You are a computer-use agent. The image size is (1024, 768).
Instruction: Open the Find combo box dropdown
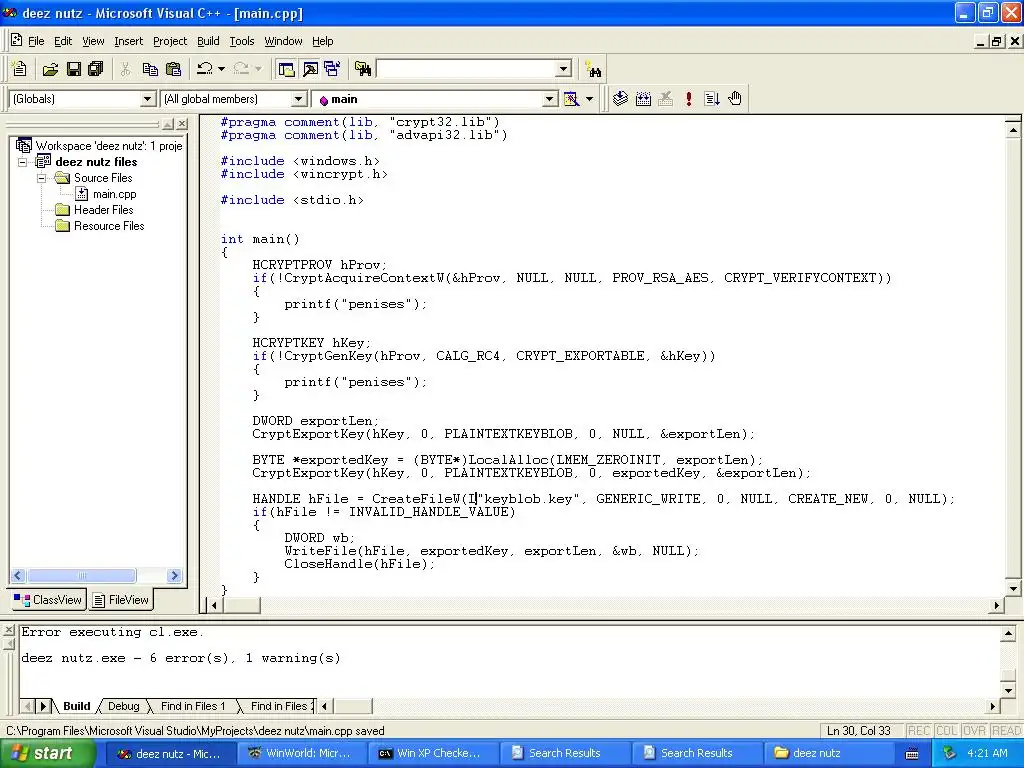pyautogui.click(x=564, y=69)
